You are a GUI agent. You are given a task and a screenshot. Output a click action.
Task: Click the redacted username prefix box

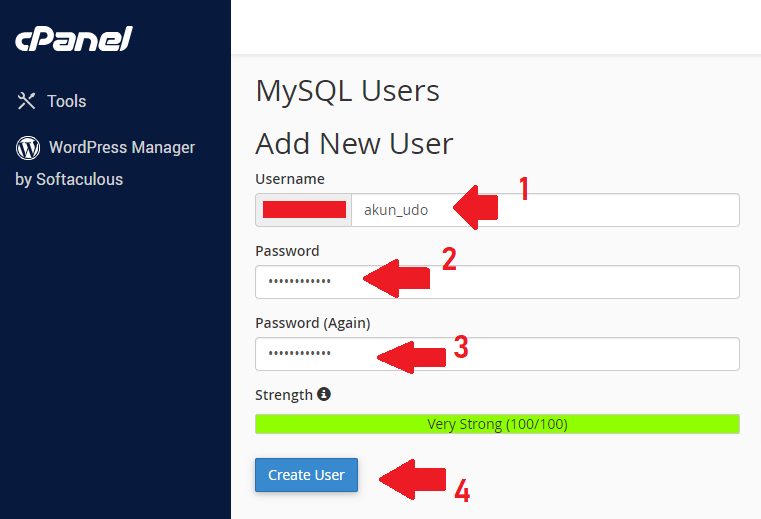point(304,210)
